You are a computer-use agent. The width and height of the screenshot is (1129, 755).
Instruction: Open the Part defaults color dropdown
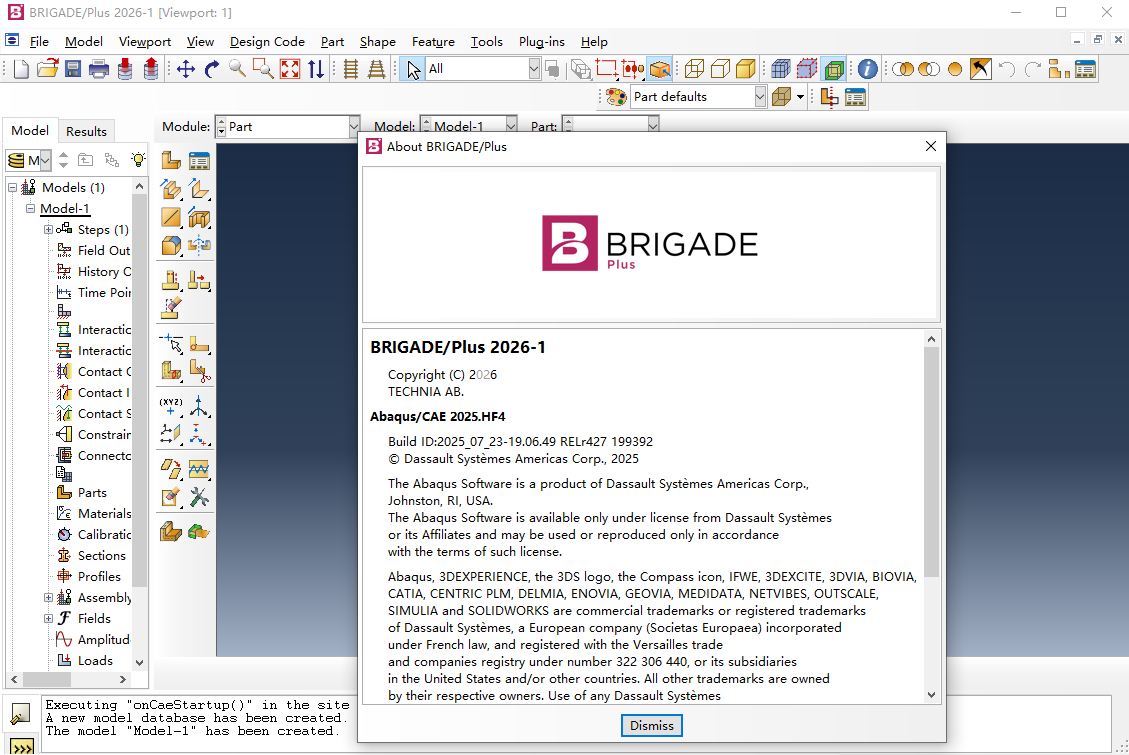click(760, 97)
